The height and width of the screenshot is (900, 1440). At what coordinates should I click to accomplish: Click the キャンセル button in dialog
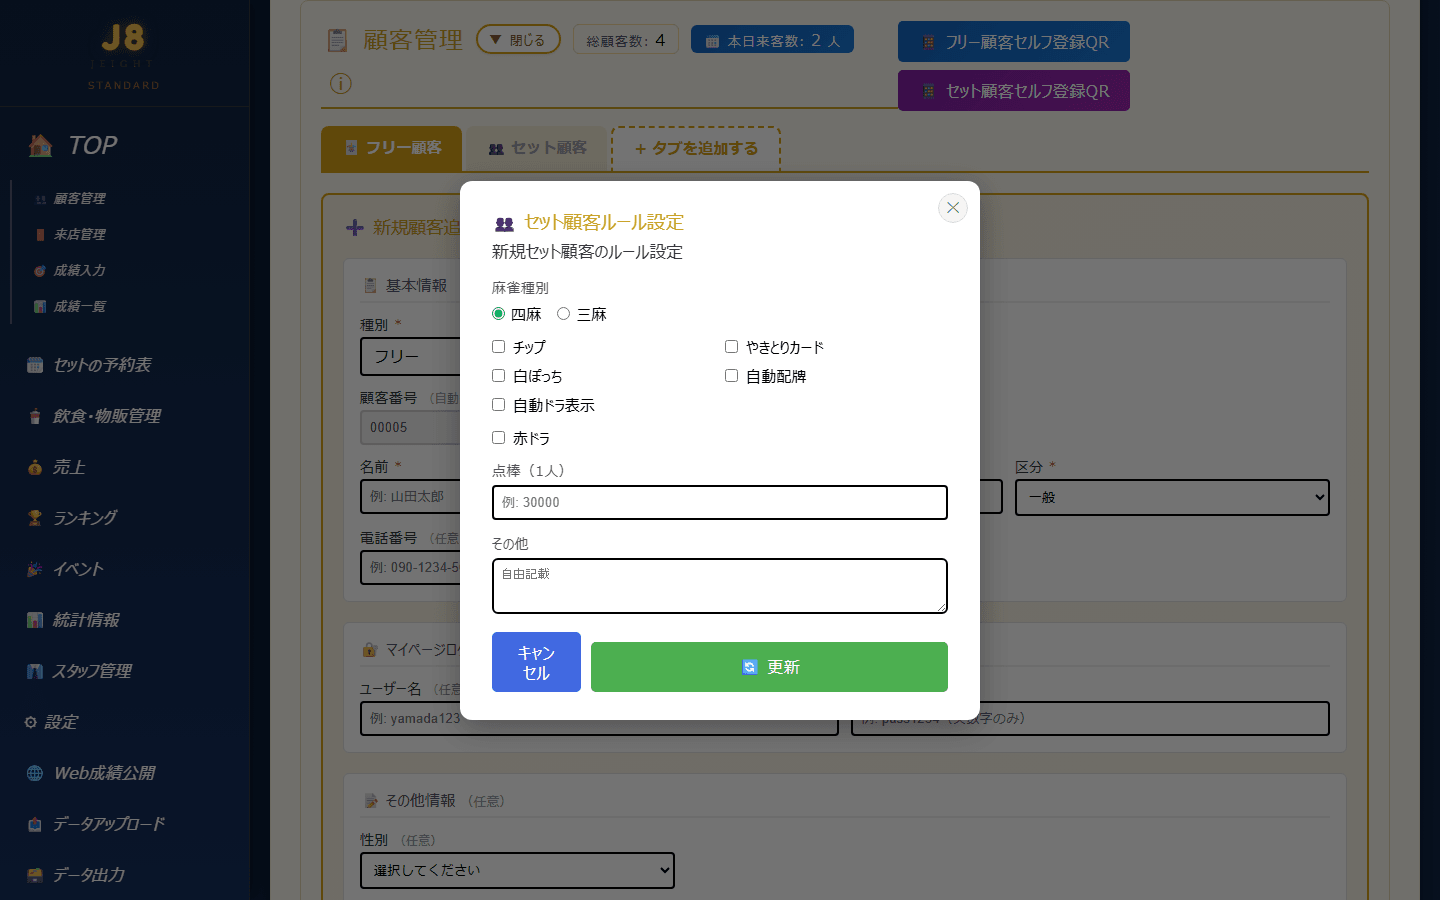click(x=536, y=662)
